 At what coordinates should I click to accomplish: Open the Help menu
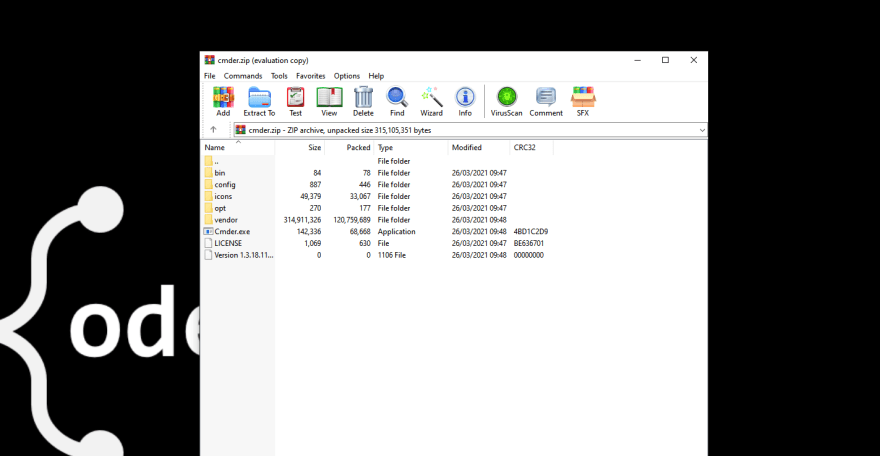tap(376, 76)
